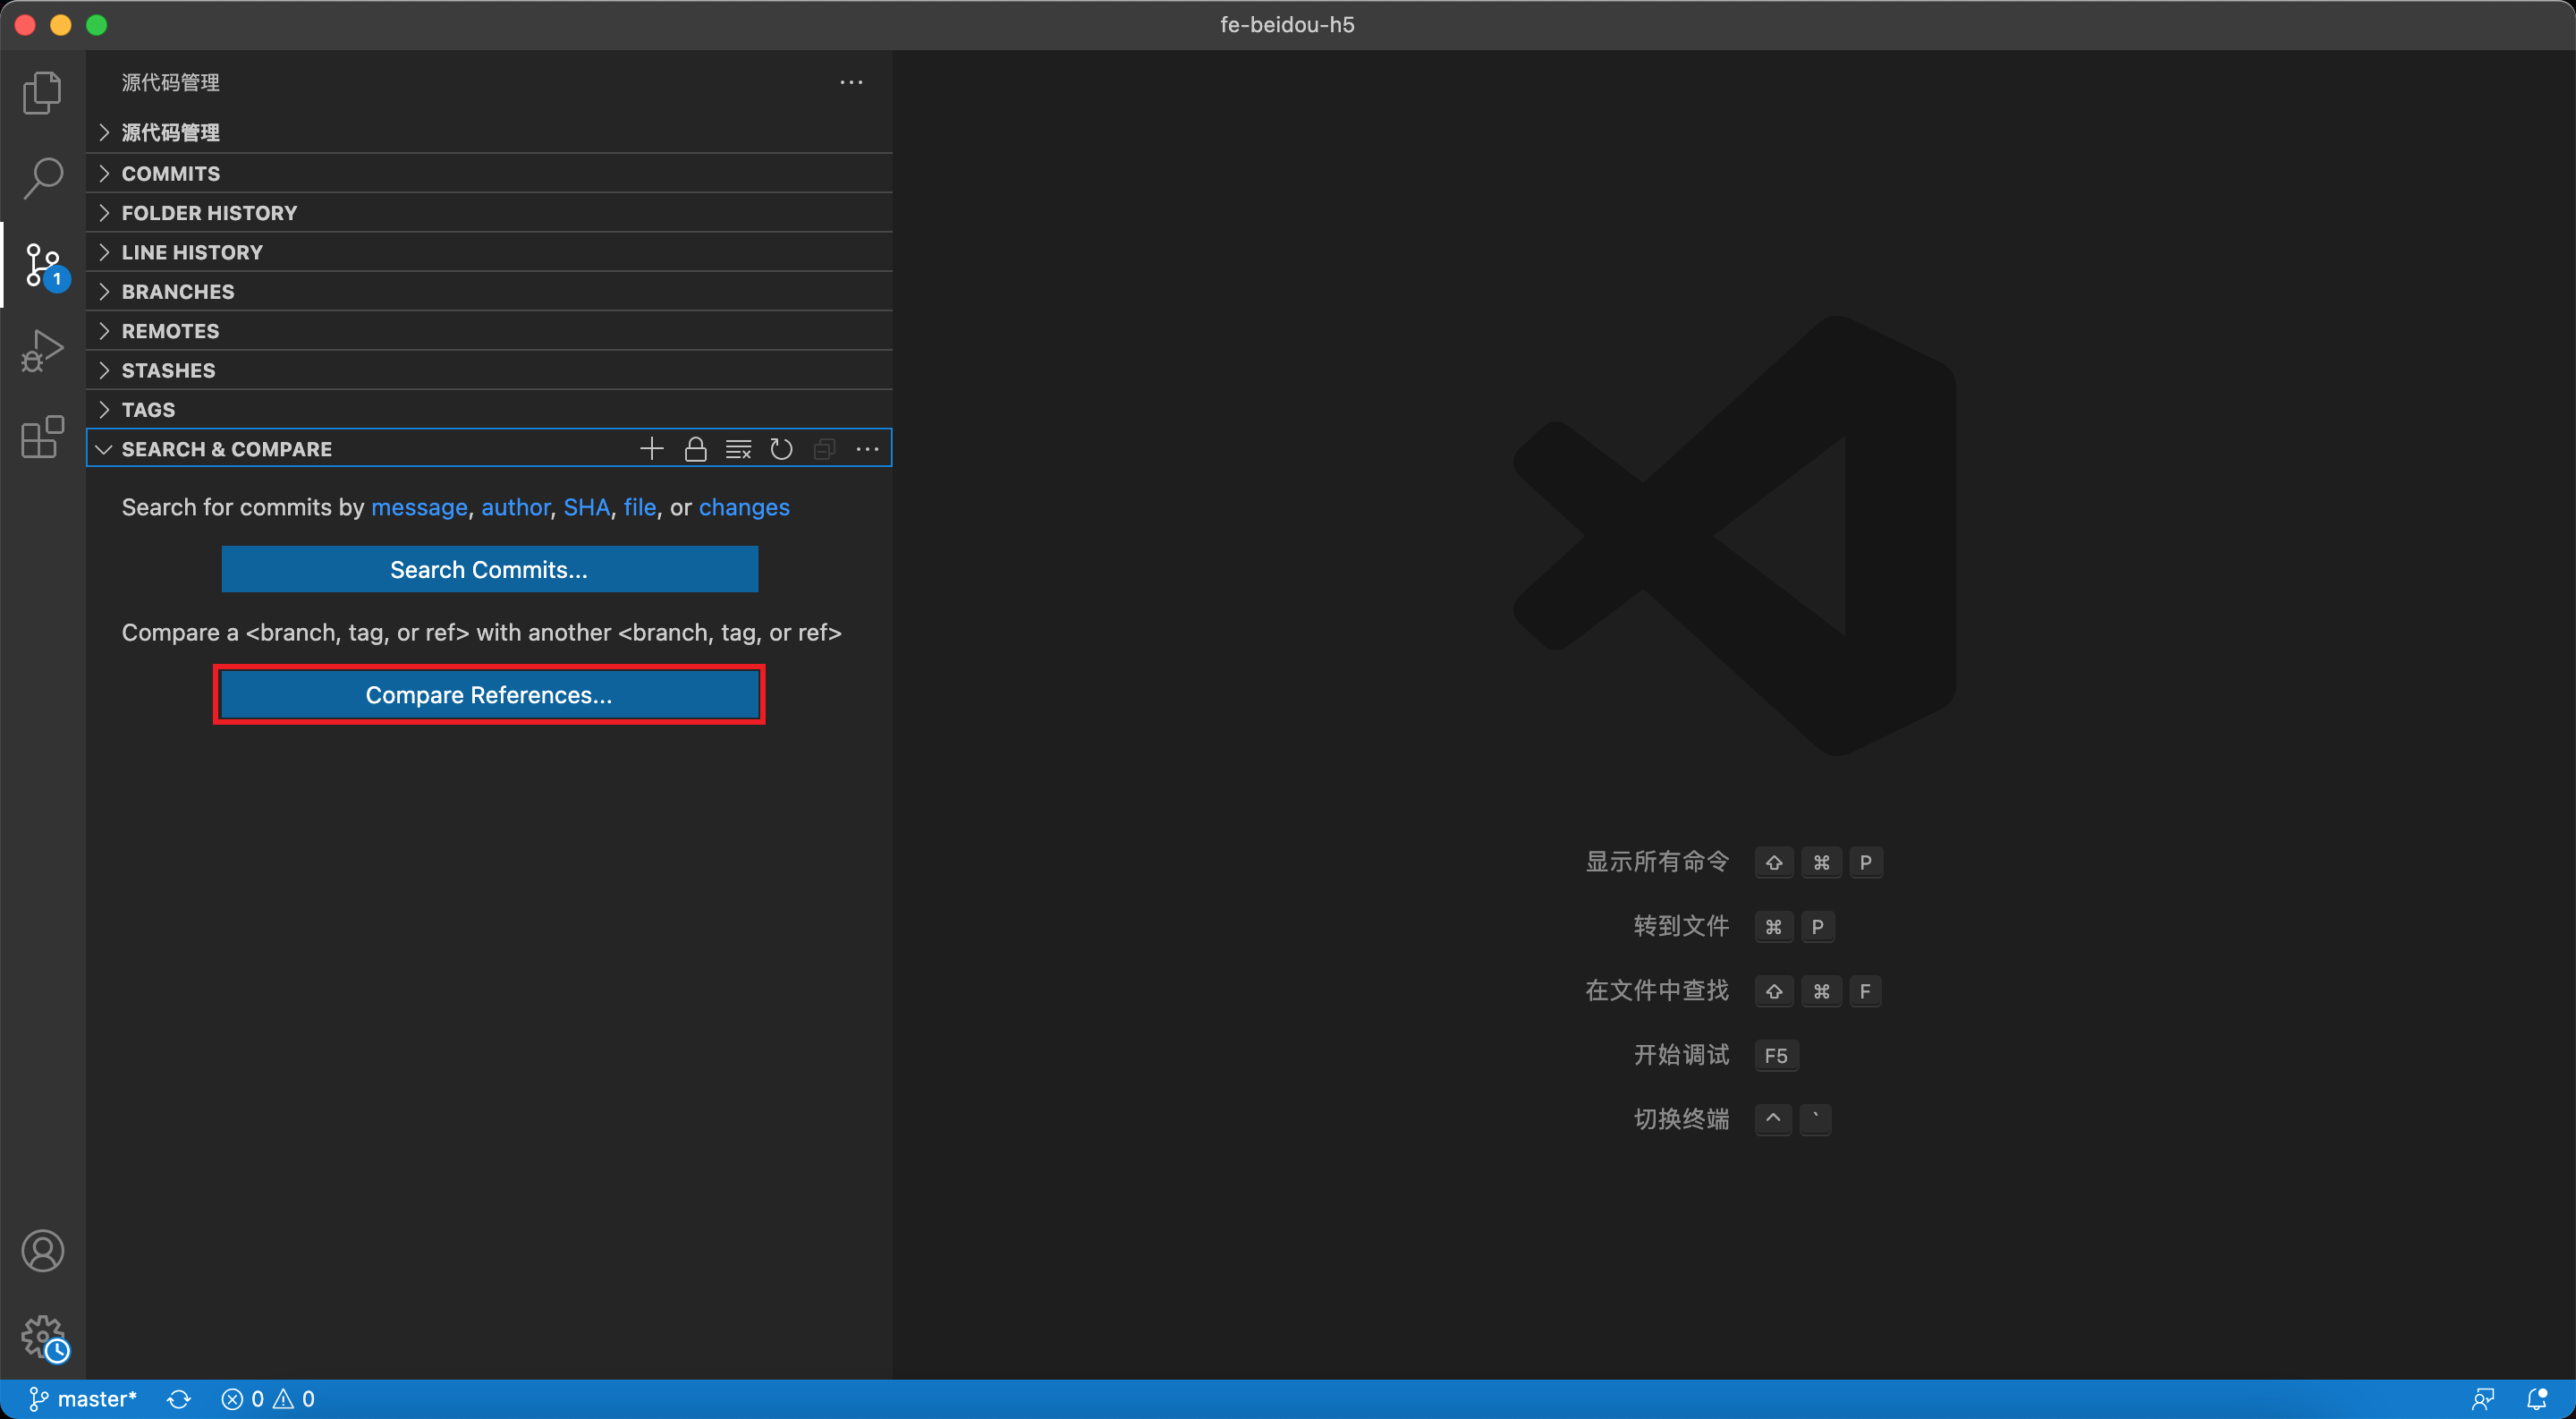Click the sync changes icon in status bar
Image resolution: width=2576 pixels, height=1419 pixels.
178,1398
